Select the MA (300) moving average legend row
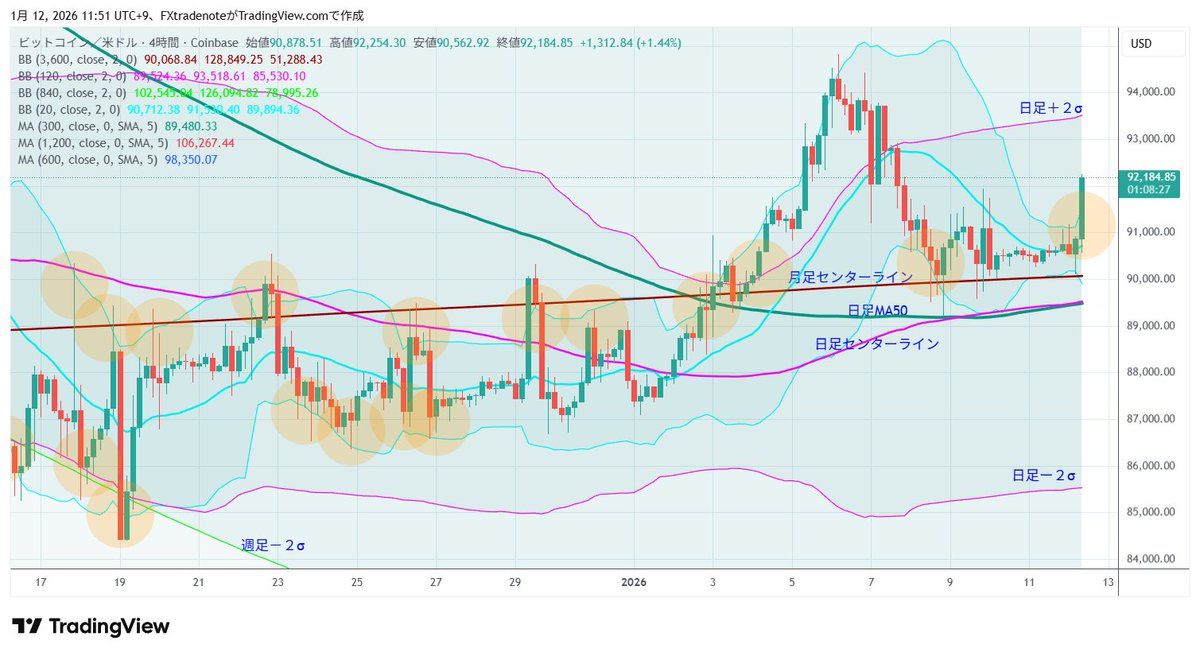 [x=80, y=125]
